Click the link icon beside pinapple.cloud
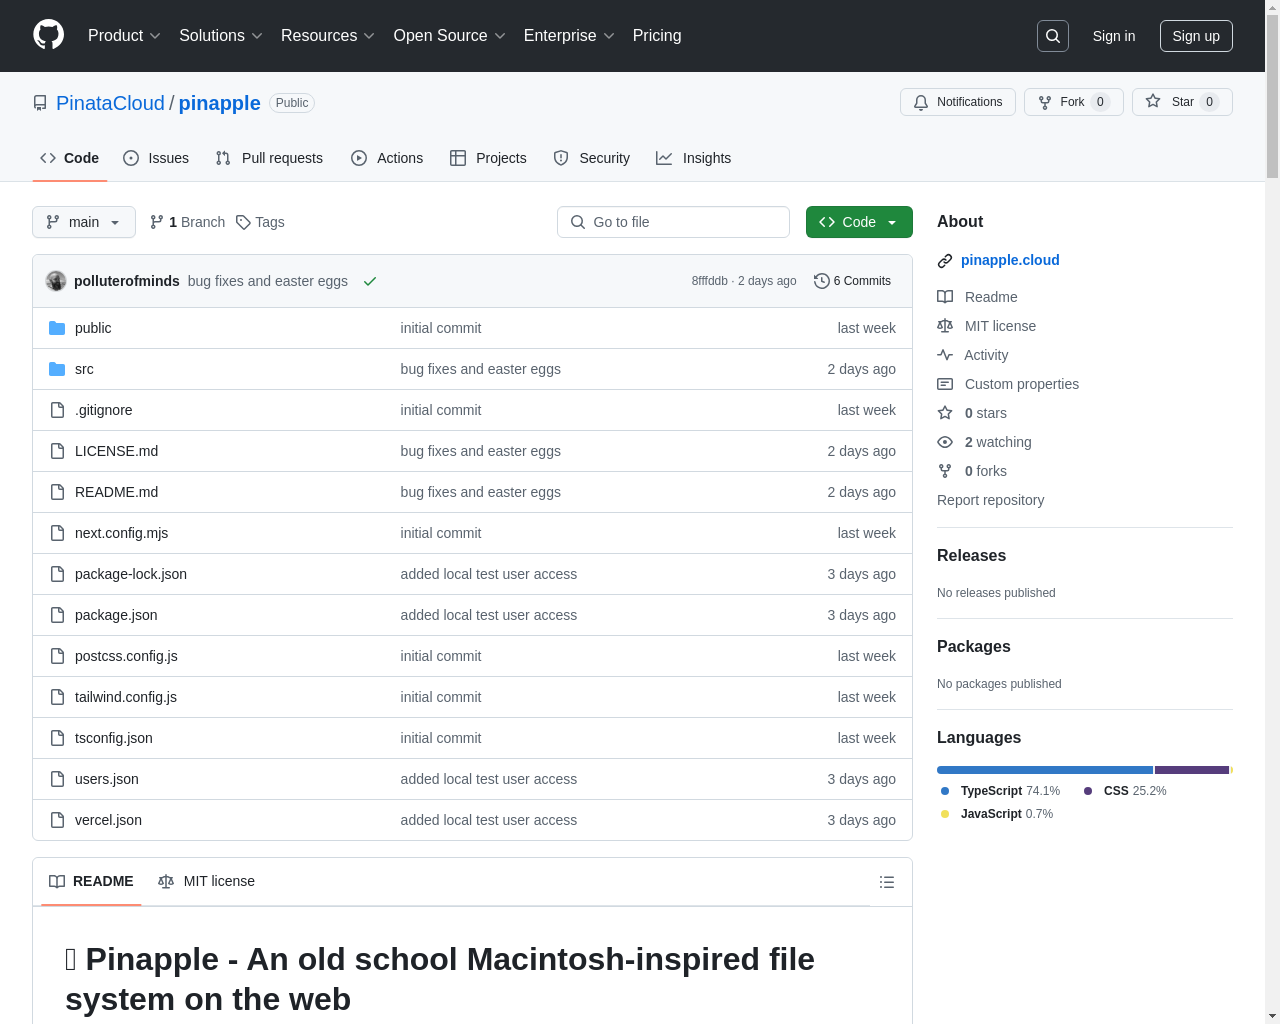This screenshot has height=1024, width=1280. click(945, 261)
